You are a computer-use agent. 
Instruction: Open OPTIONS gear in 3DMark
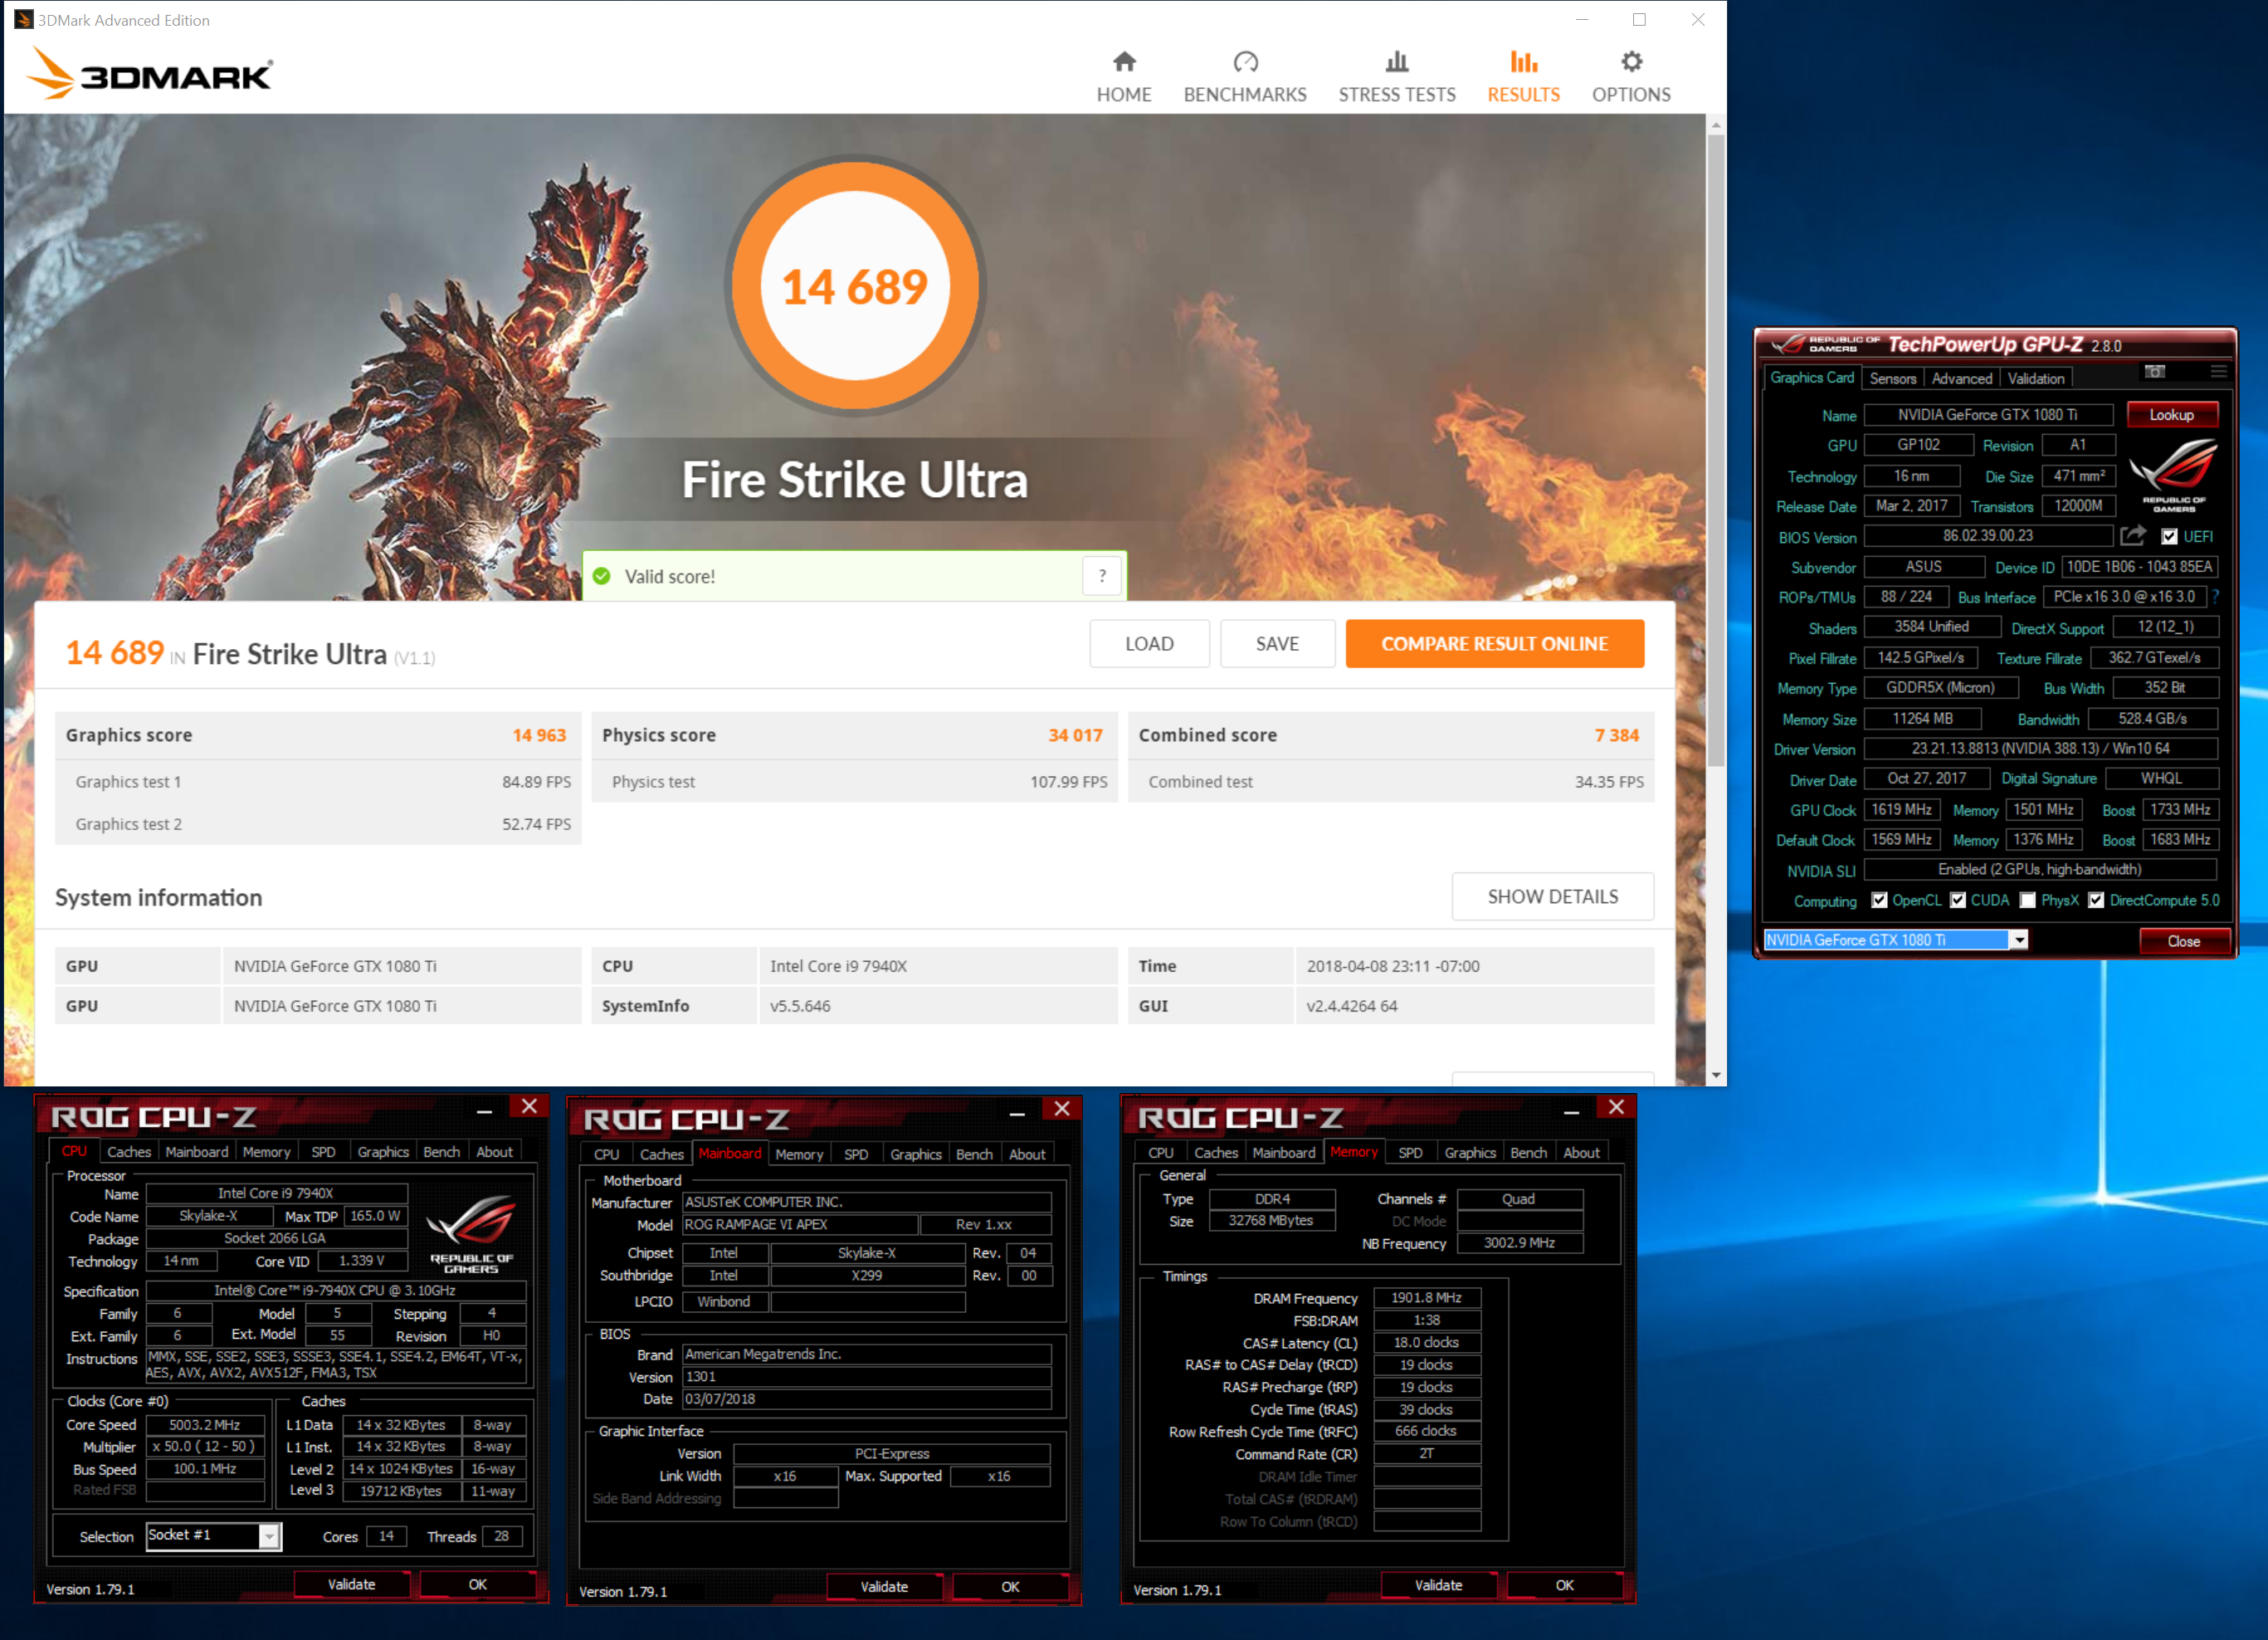[x=1631, y=77]
